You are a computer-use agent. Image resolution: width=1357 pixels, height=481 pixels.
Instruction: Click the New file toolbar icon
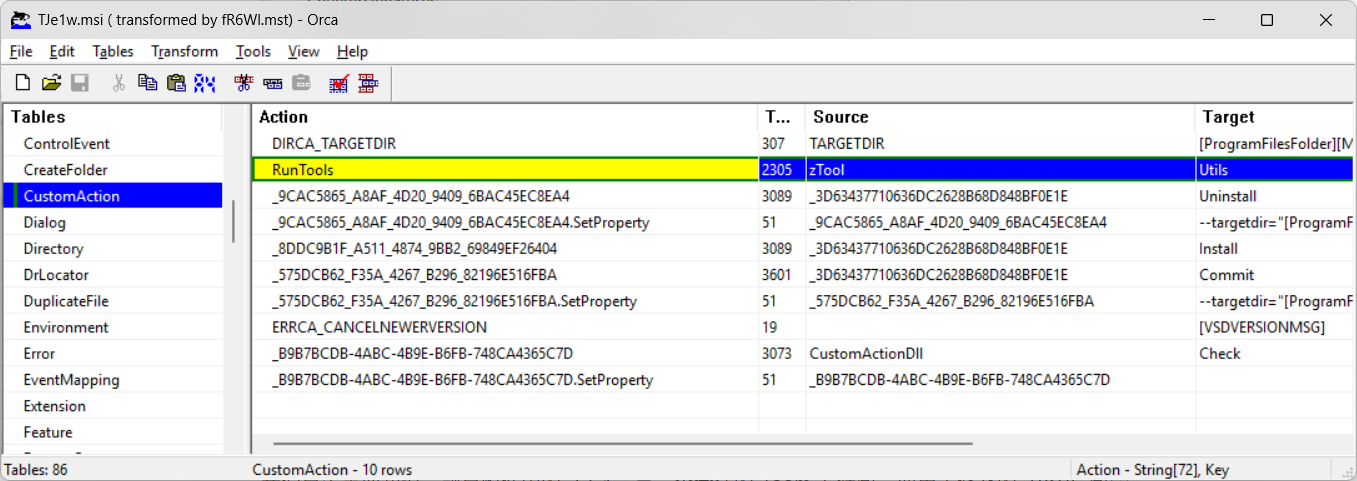(23, 83)
